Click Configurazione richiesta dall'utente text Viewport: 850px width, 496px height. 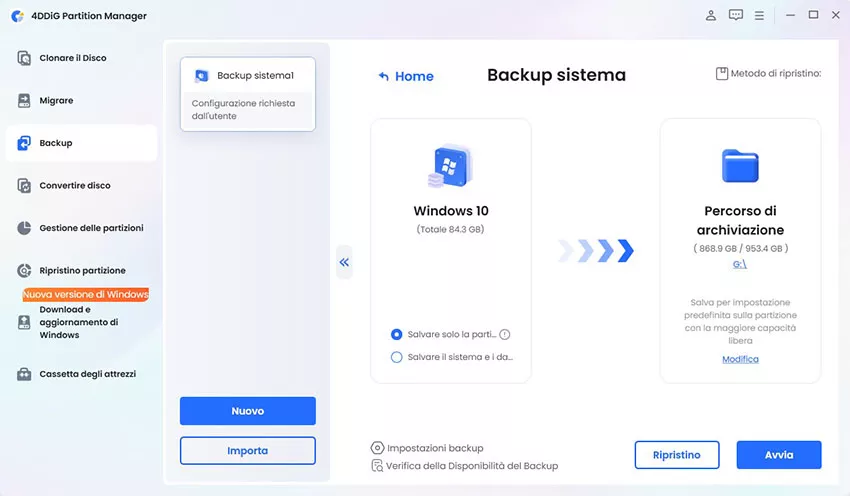point(243,109)
